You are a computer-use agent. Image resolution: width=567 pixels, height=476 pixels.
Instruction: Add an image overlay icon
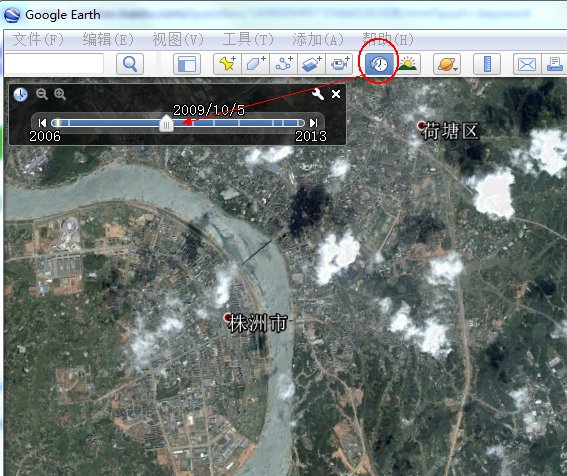(x=312, y=64)
